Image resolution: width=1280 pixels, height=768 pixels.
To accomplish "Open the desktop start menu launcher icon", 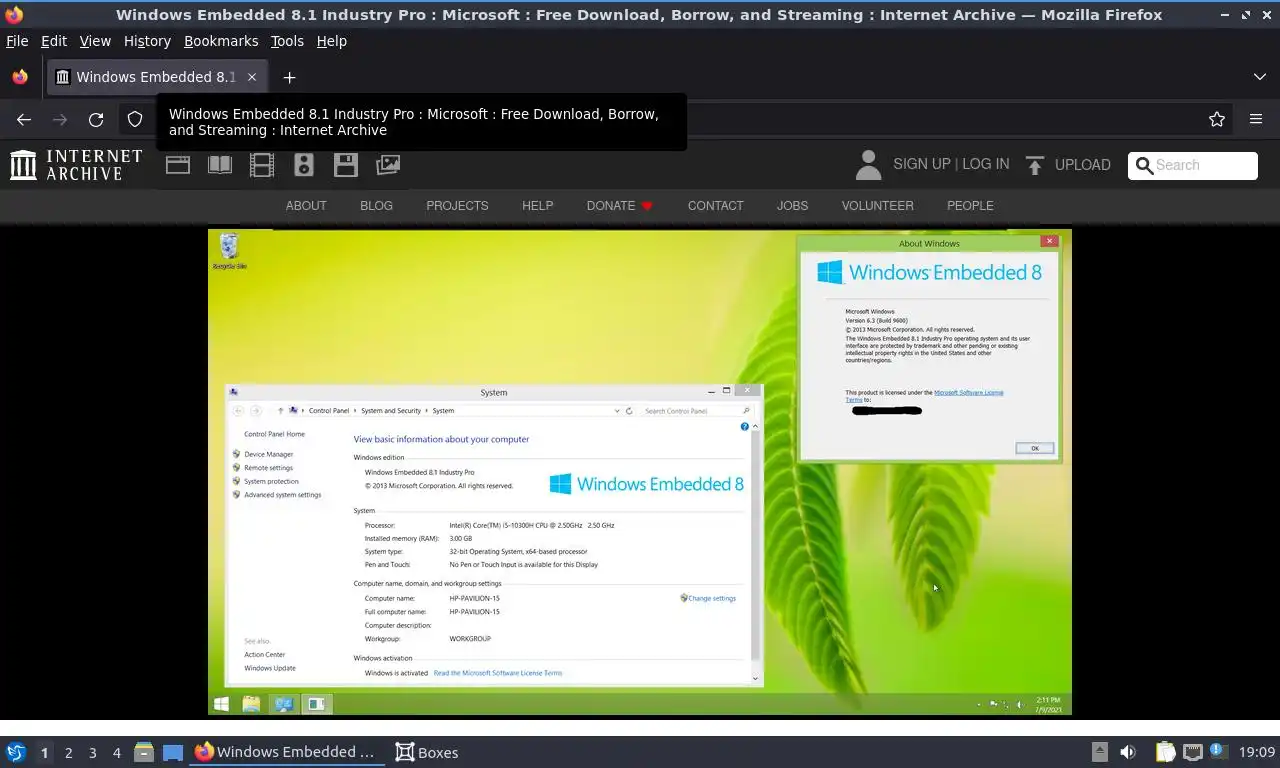I will (16, 752).
